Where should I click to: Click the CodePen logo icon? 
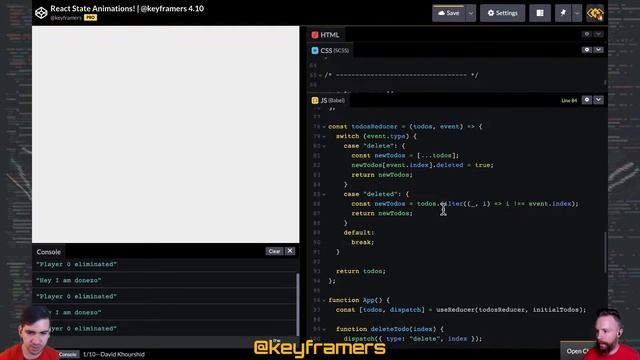41,13
